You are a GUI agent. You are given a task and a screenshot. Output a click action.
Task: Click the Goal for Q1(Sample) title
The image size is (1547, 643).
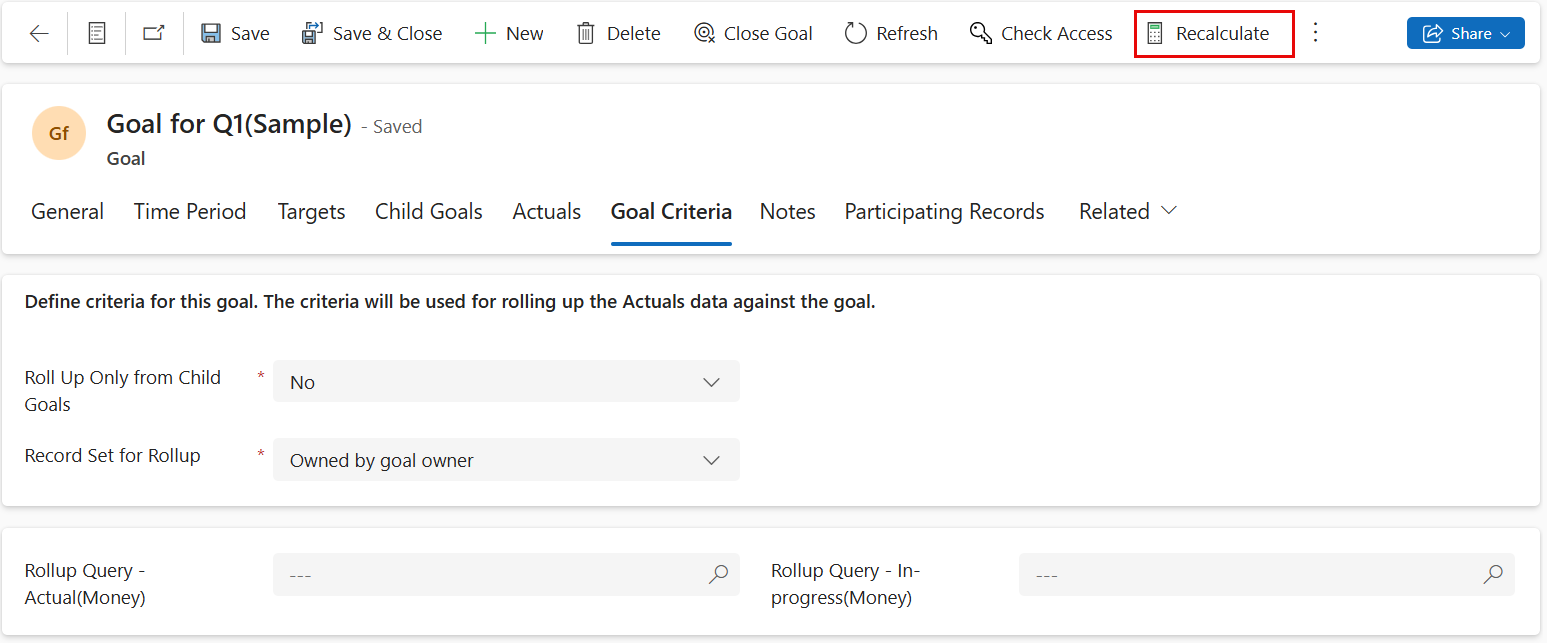tap(229, 124)
